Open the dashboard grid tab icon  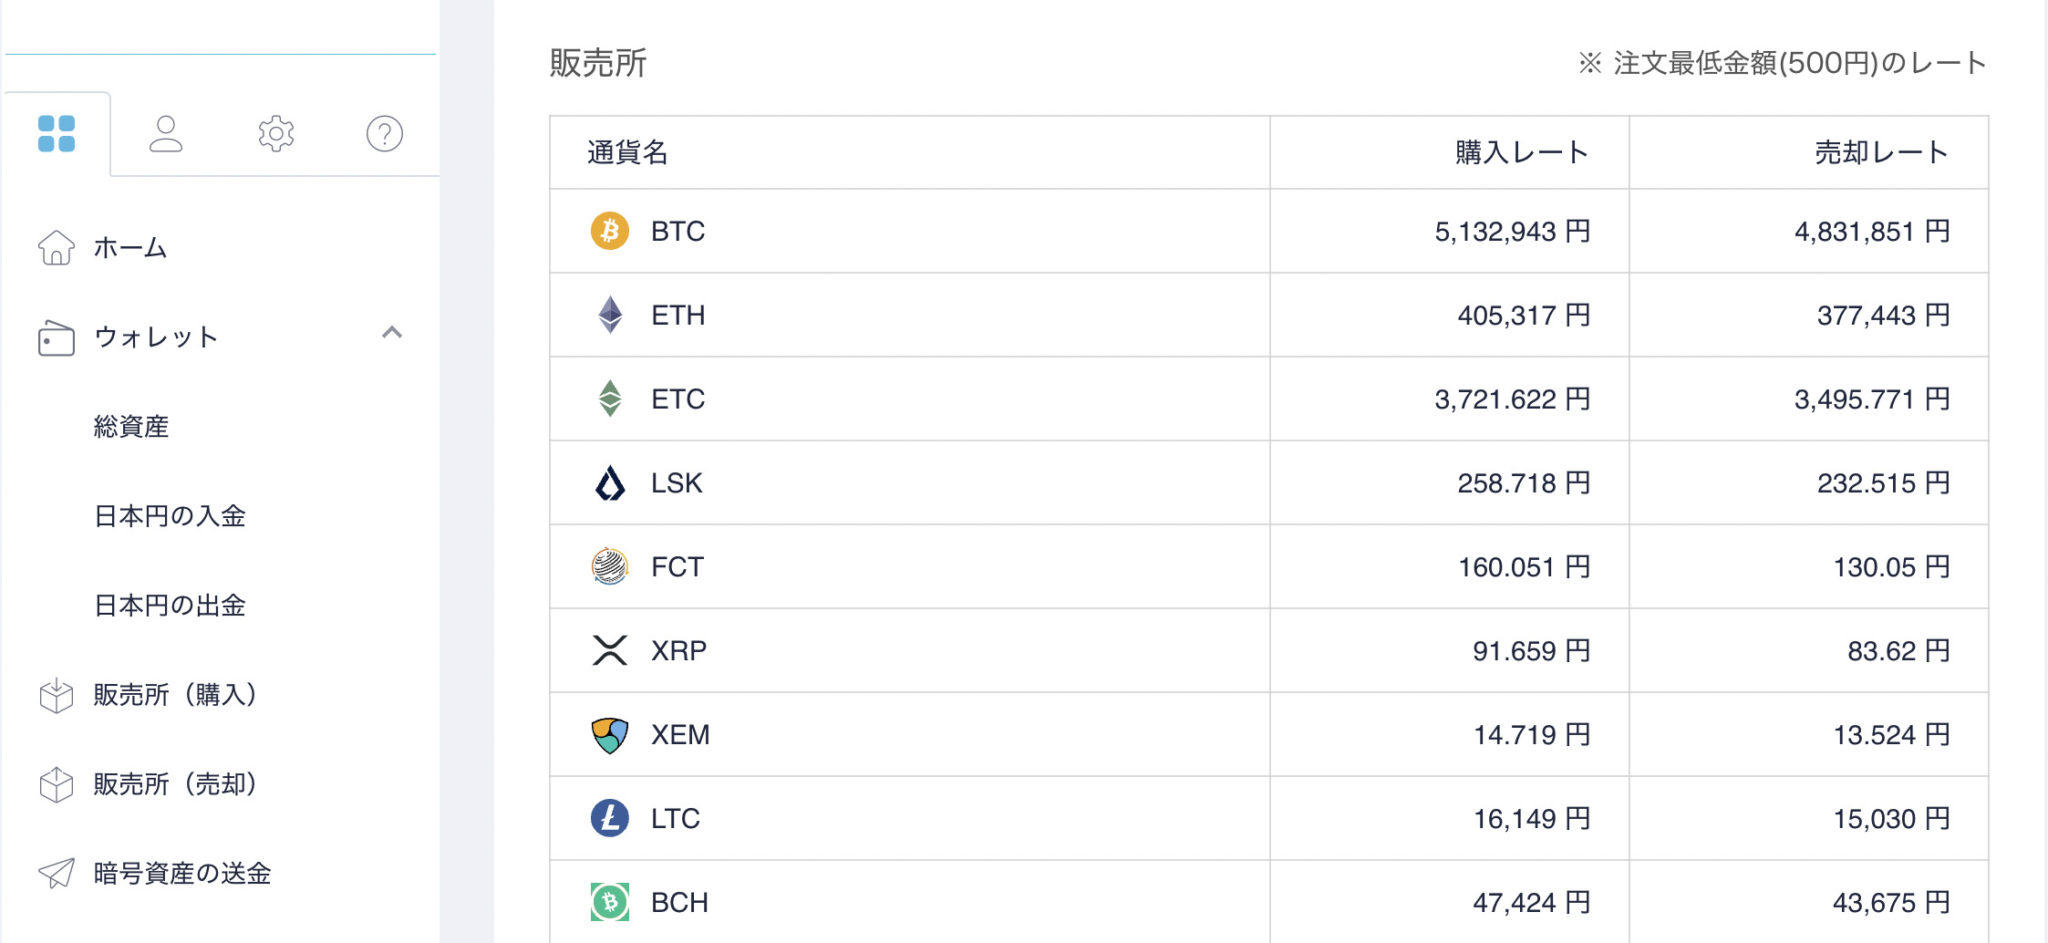click(x=56, y=134)
